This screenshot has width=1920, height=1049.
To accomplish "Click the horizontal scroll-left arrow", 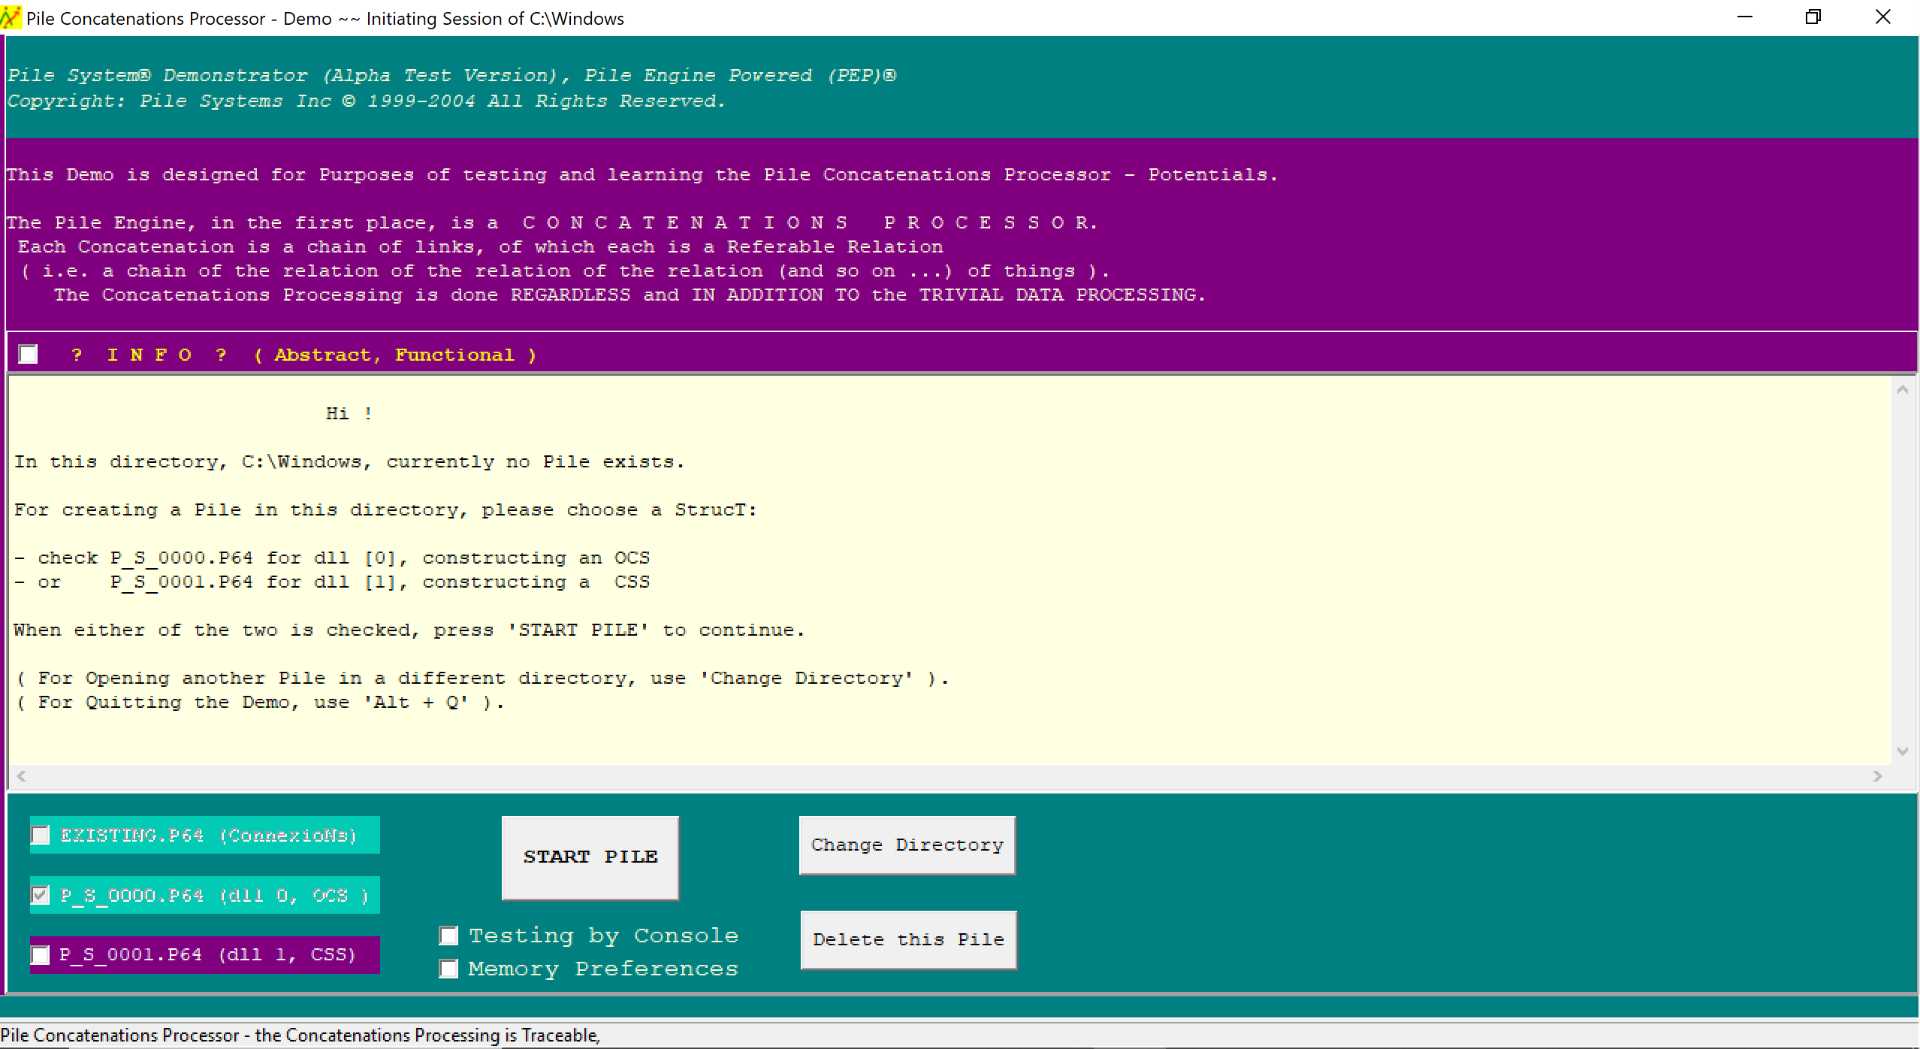I will pos(21,776).
